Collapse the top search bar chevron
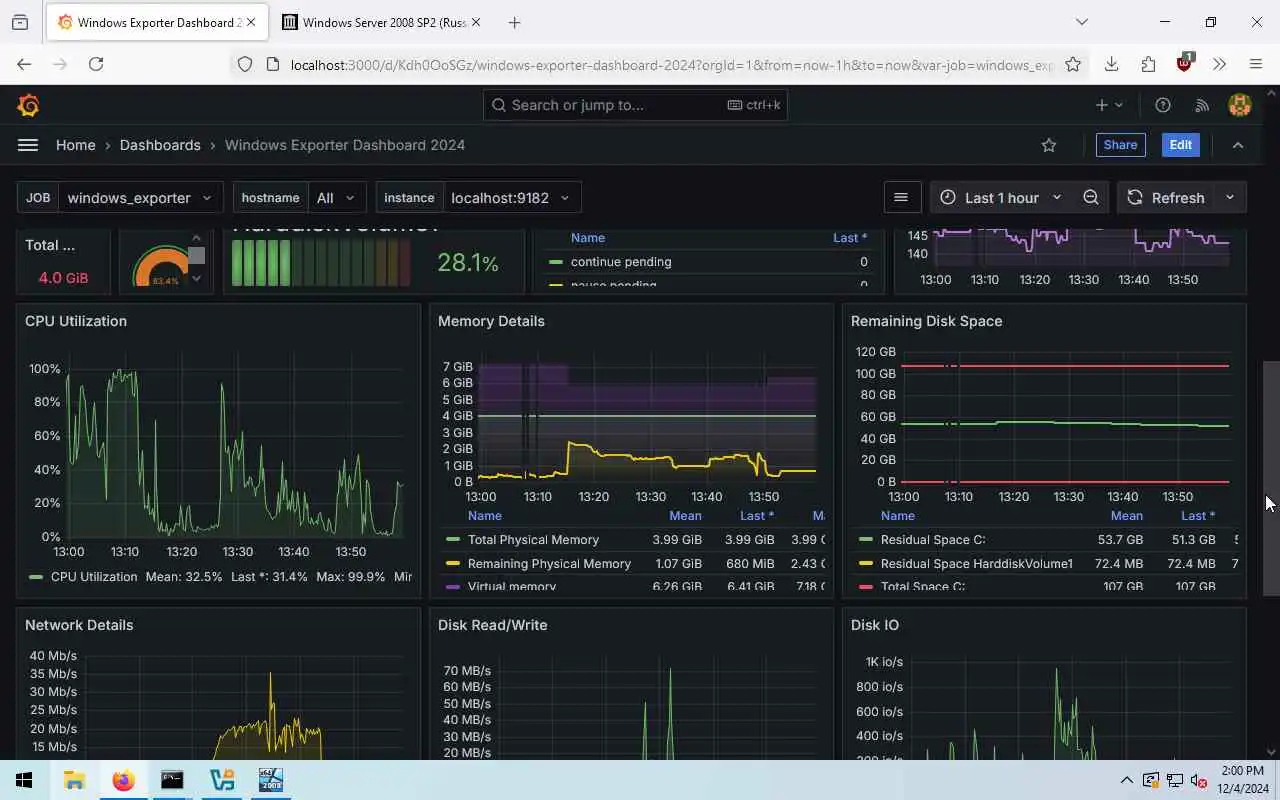Screen dimensions: 1280x800 (x=1238, y=145)
